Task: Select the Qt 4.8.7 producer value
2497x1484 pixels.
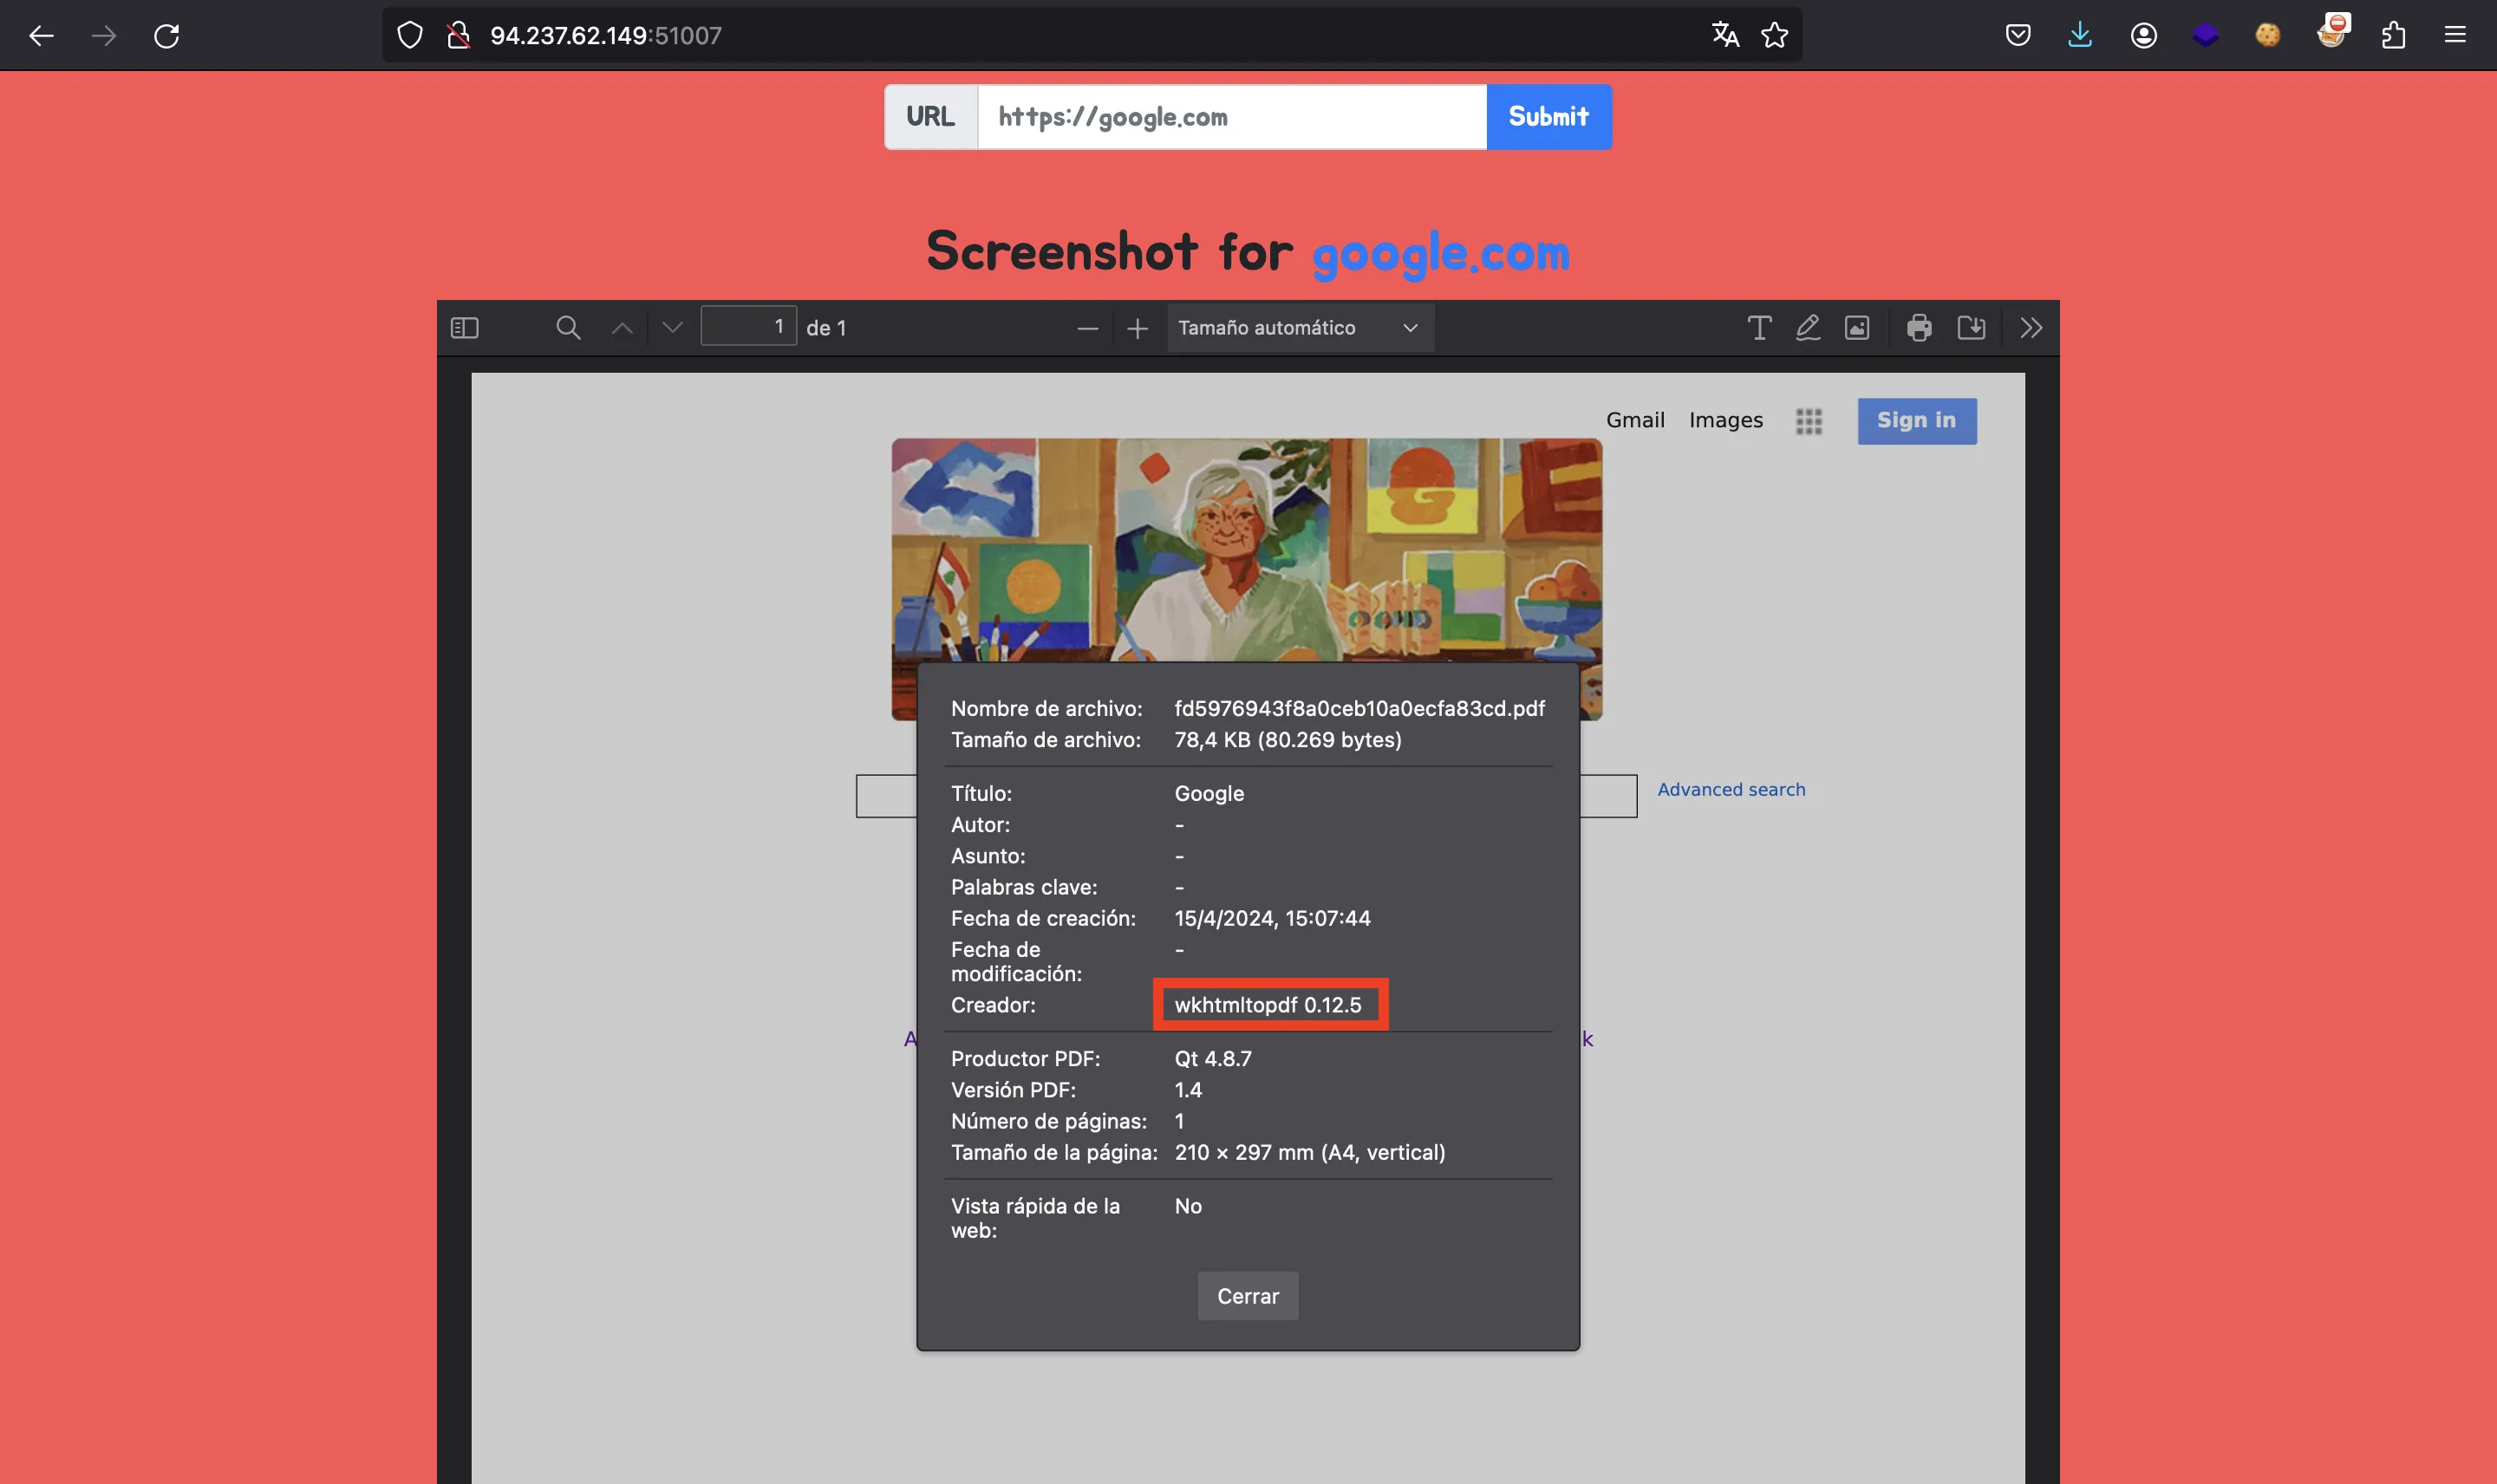Action: [1213, 1059]
